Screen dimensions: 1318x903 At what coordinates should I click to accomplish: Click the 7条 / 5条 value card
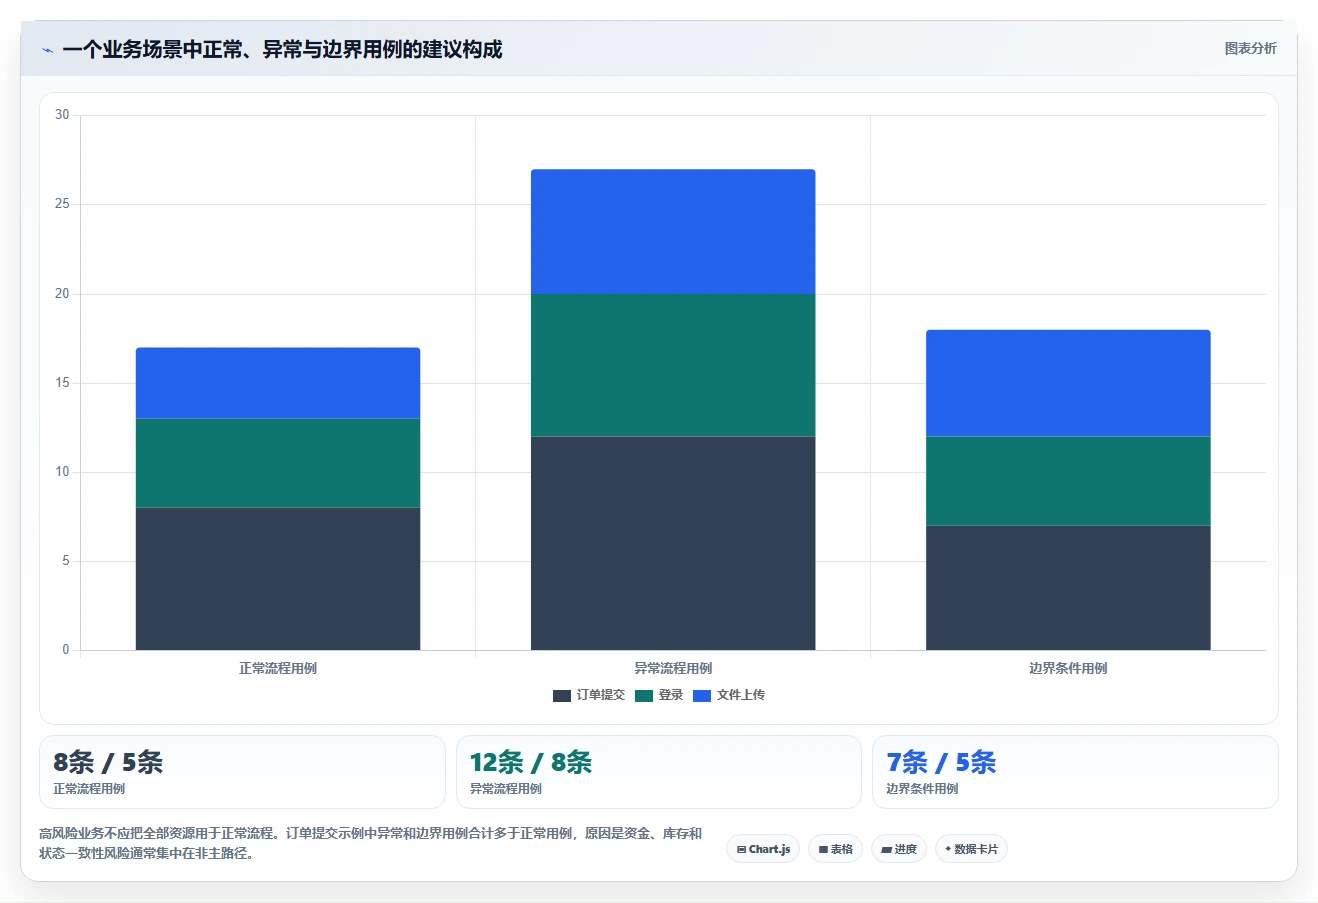(x=1075, y=772)
